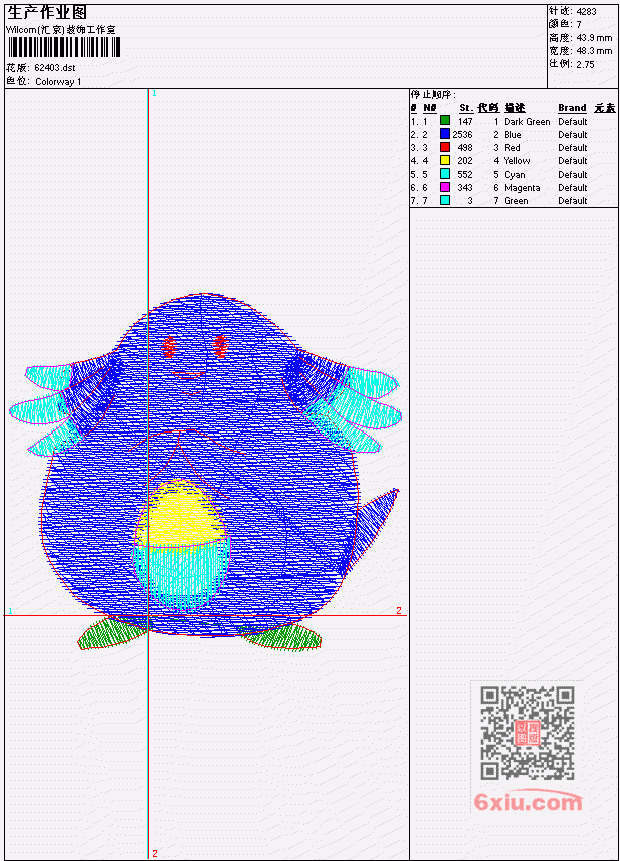This screenshot has width=620, height=861.
Task: Pick the Red color swatch in row 3
Action: pyautogui.click(x=445, y=147)
